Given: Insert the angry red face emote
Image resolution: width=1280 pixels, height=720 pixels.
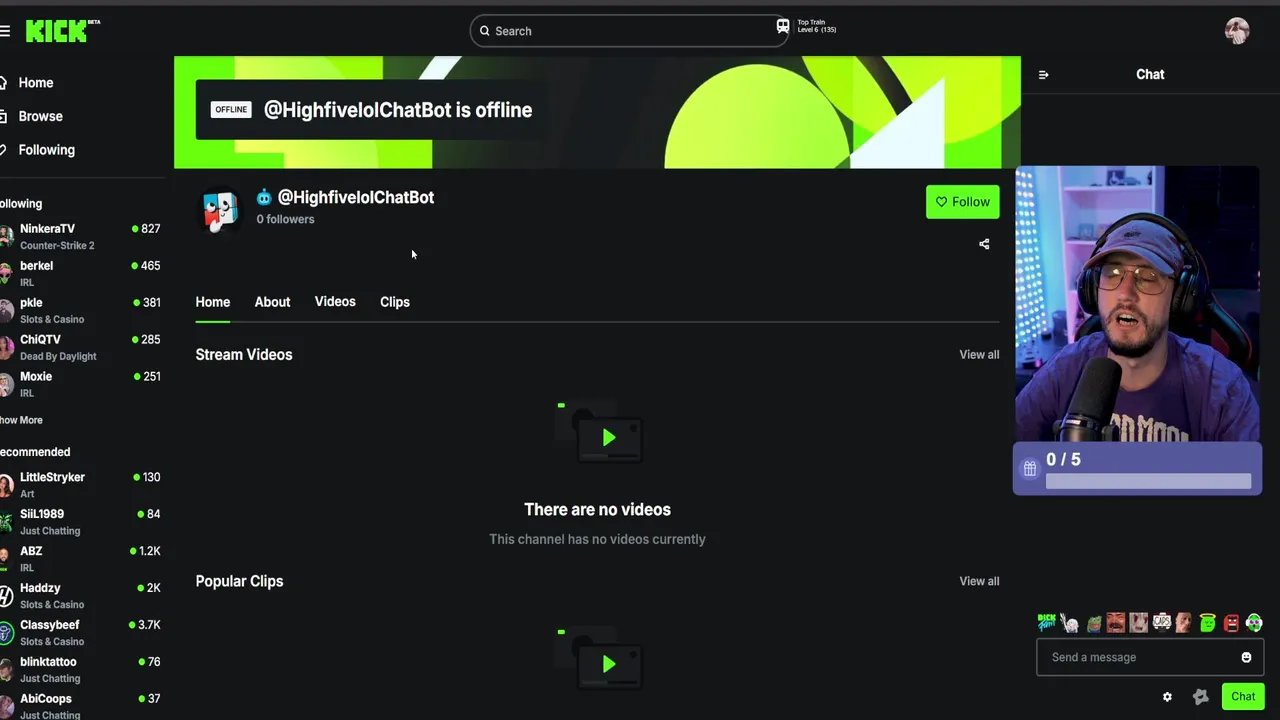Looking at the screenshot, I should point(1231,623).
